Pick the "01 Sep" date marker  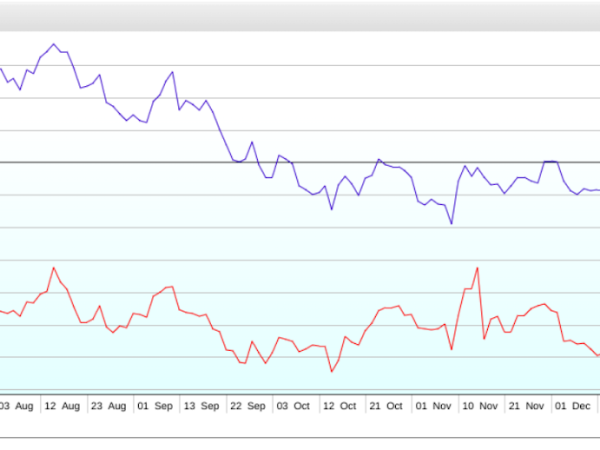coord(155,406)
